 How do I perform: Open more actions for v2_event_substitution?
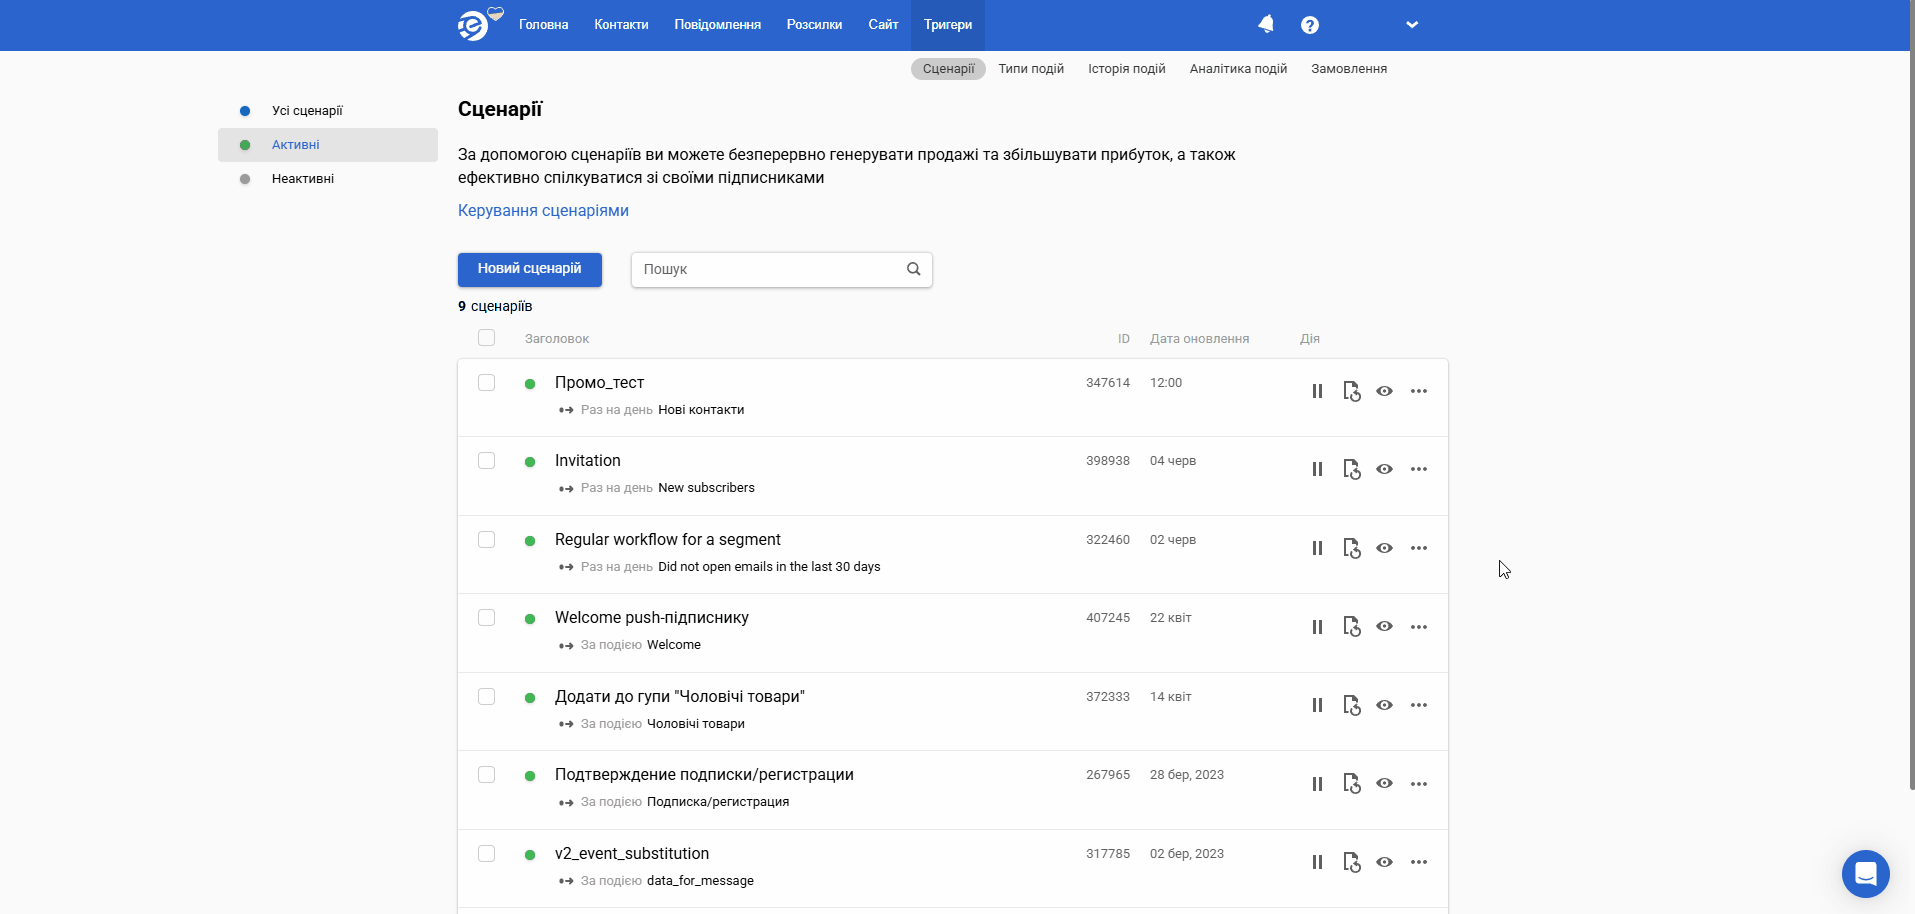click(1419, 862)
